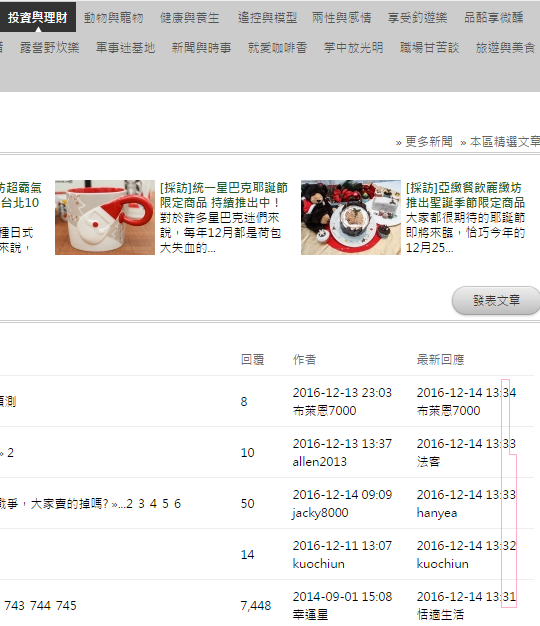Open page 743 of the 7,448-reply thread

(14, 606)
